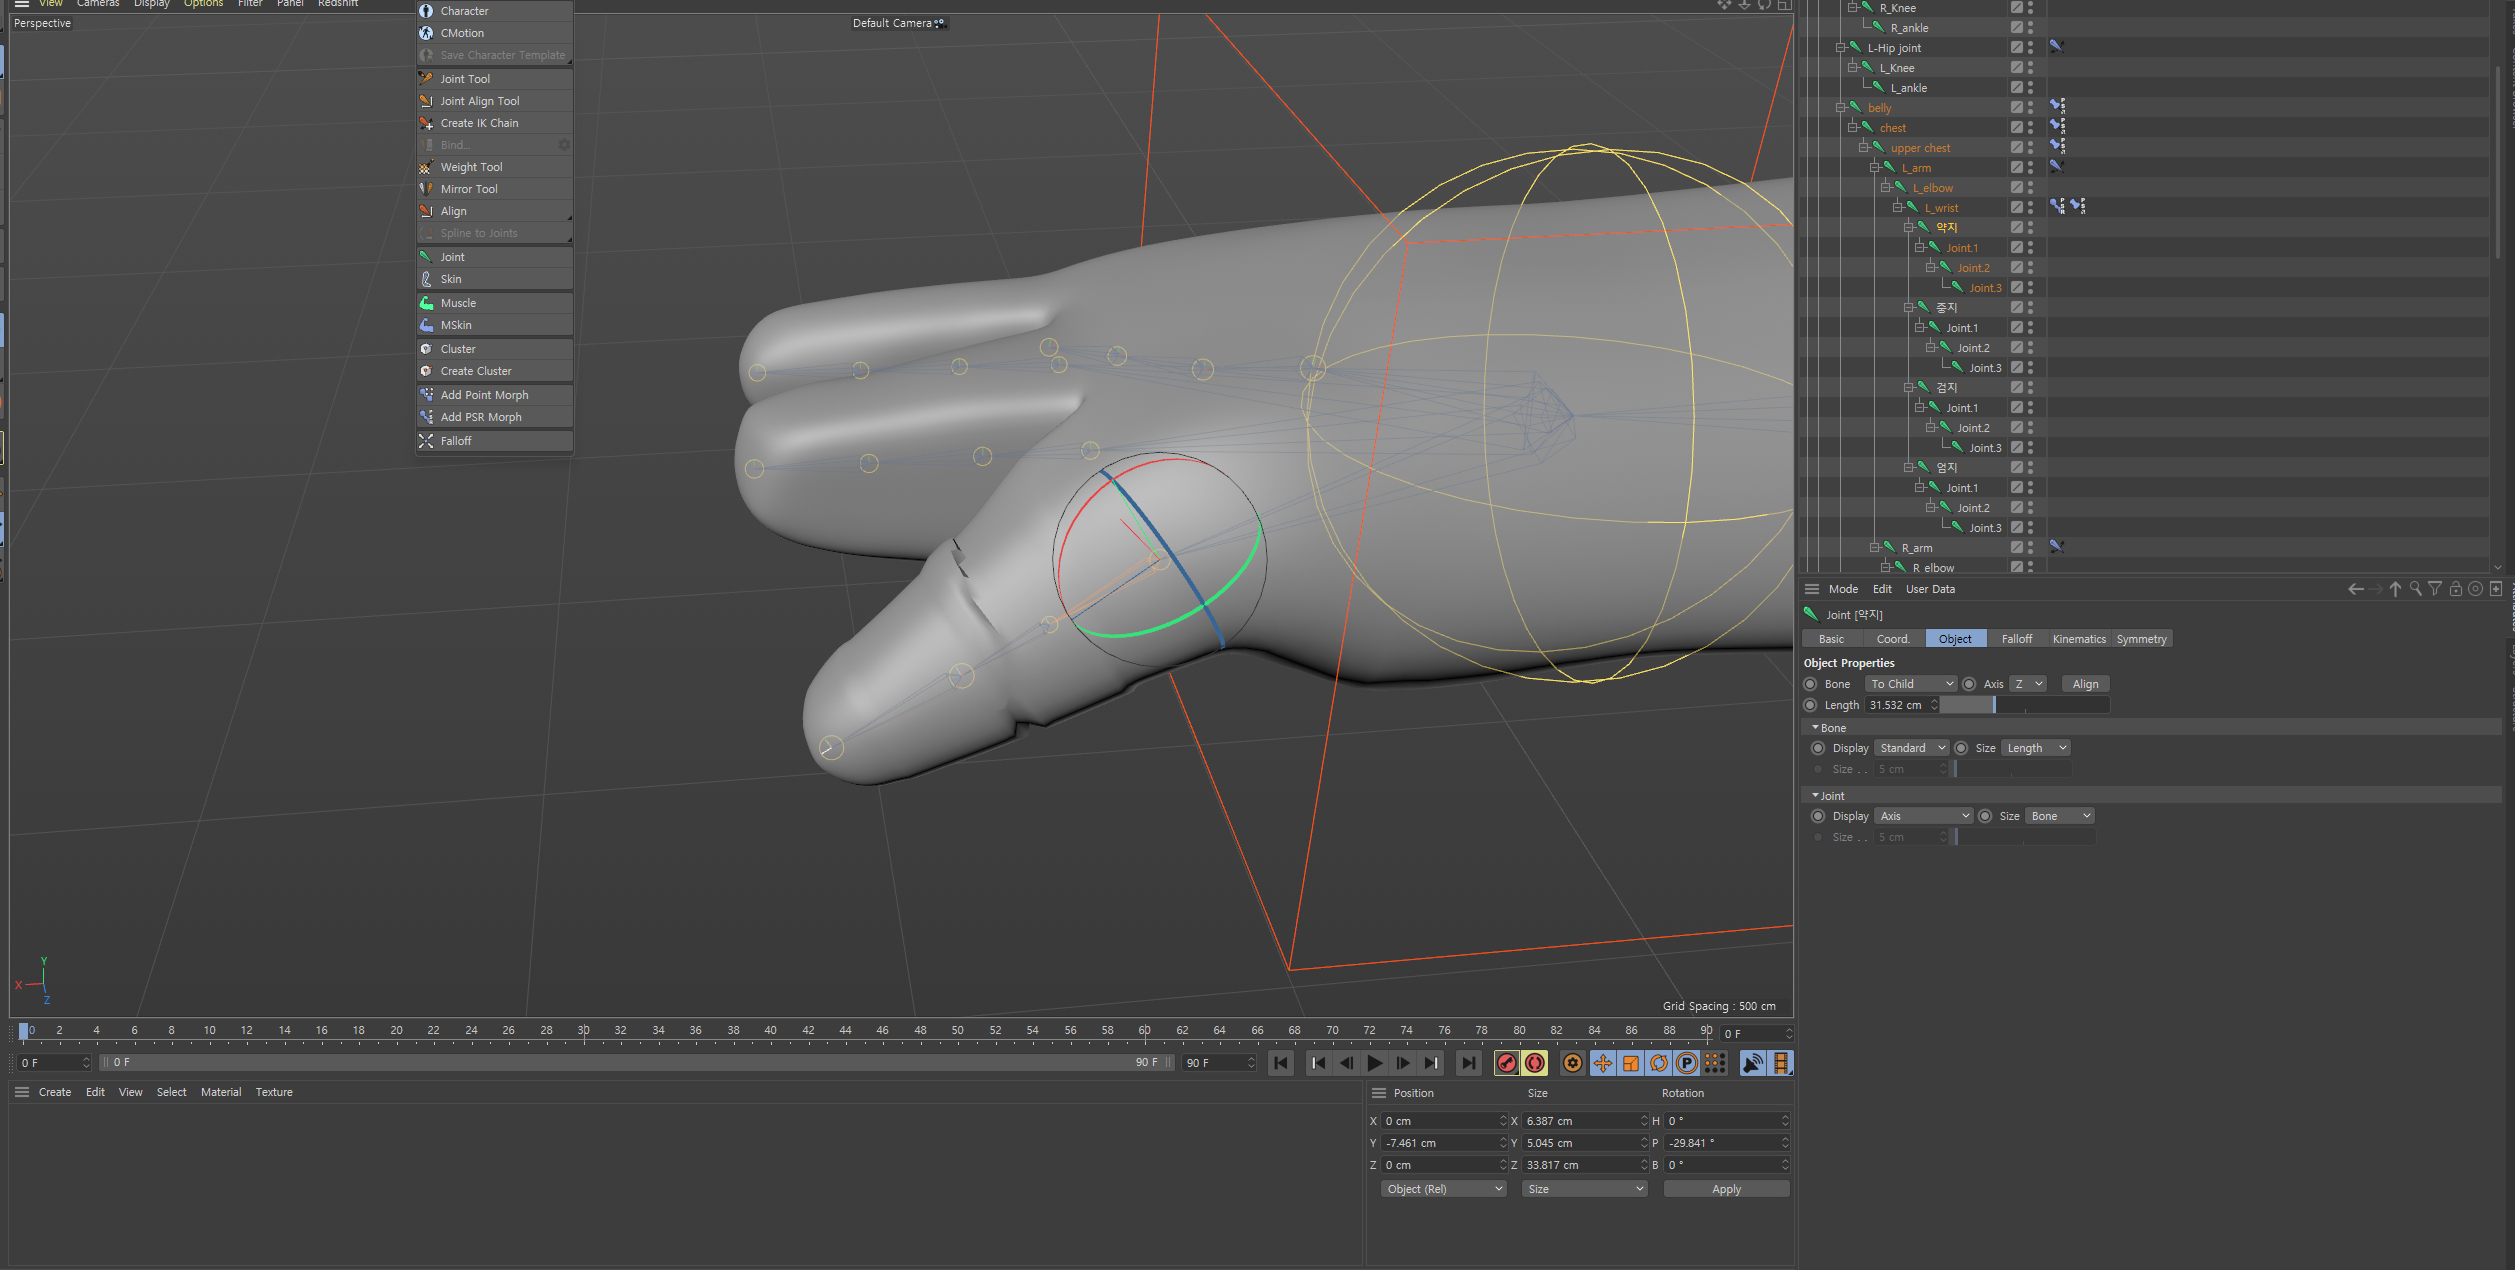2515x1270 pixels.
Task: Collapse the Bone section
Action: [1816, 728]
